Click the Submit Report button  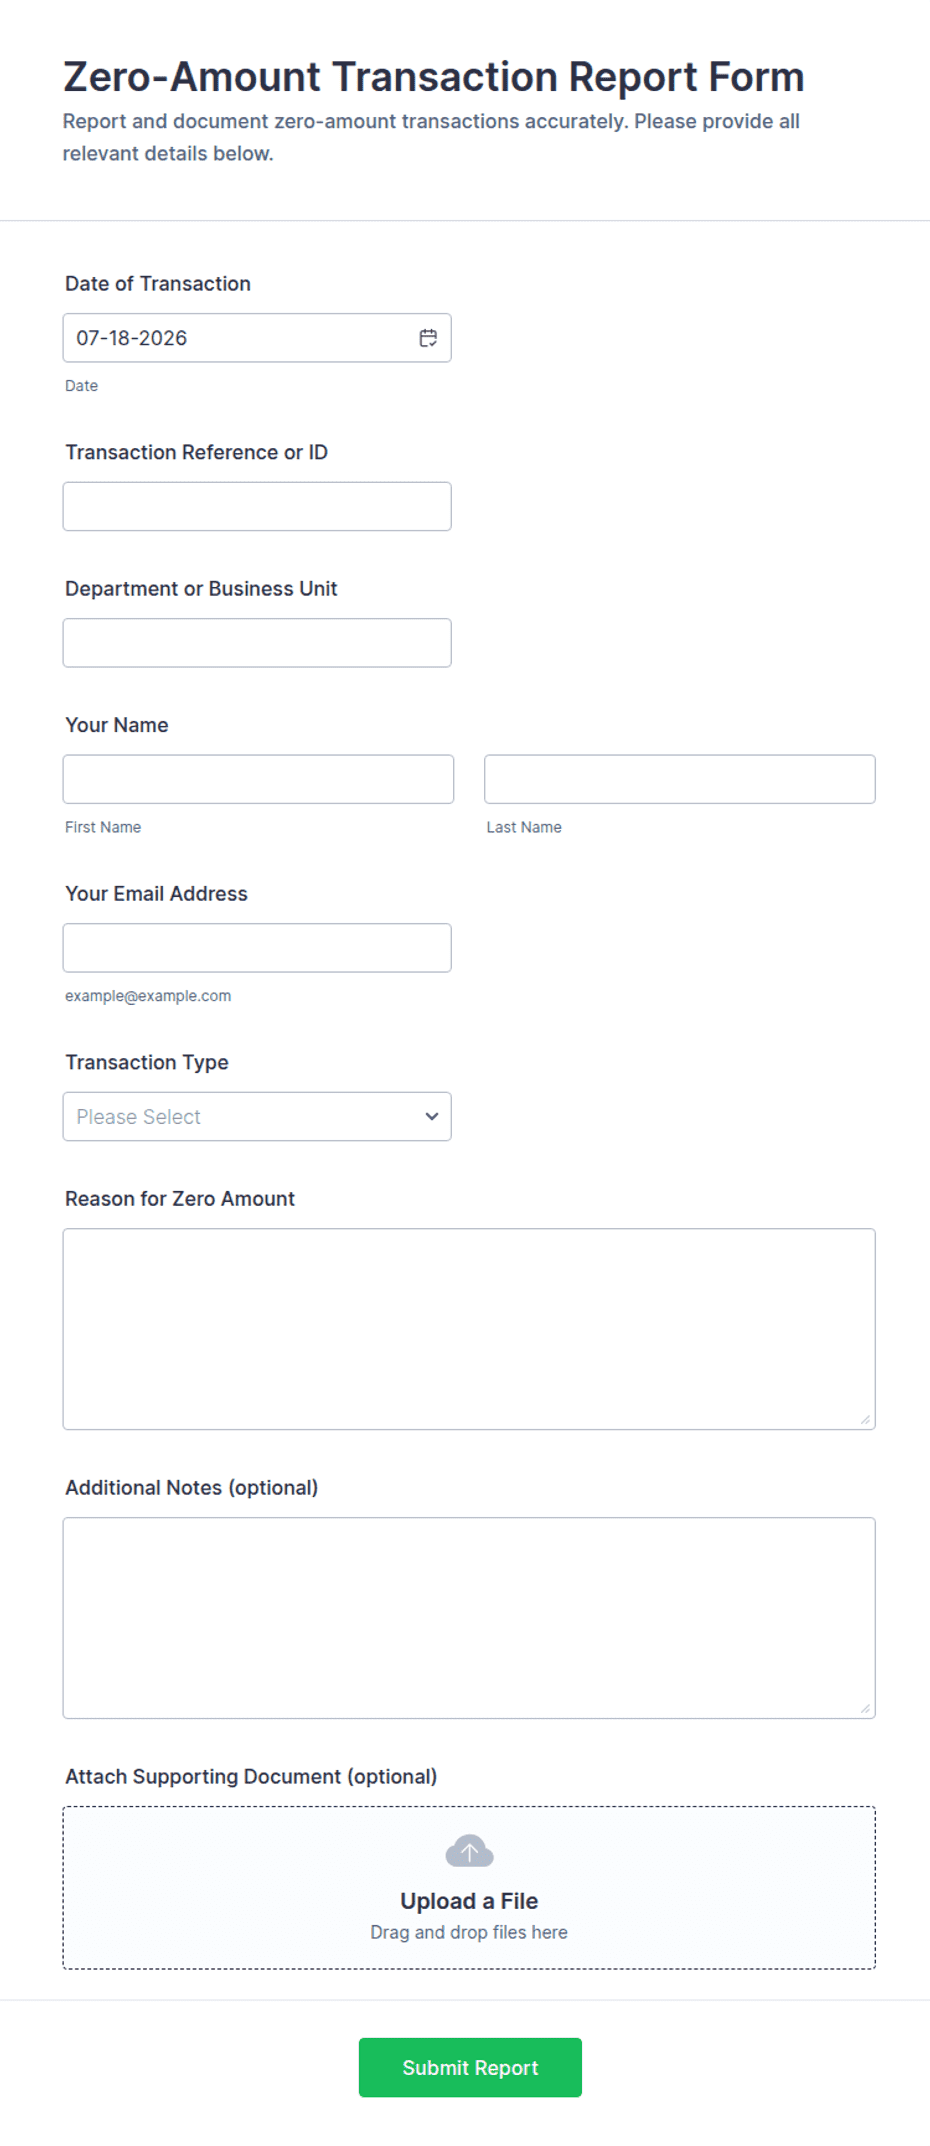click(470, 2067)
